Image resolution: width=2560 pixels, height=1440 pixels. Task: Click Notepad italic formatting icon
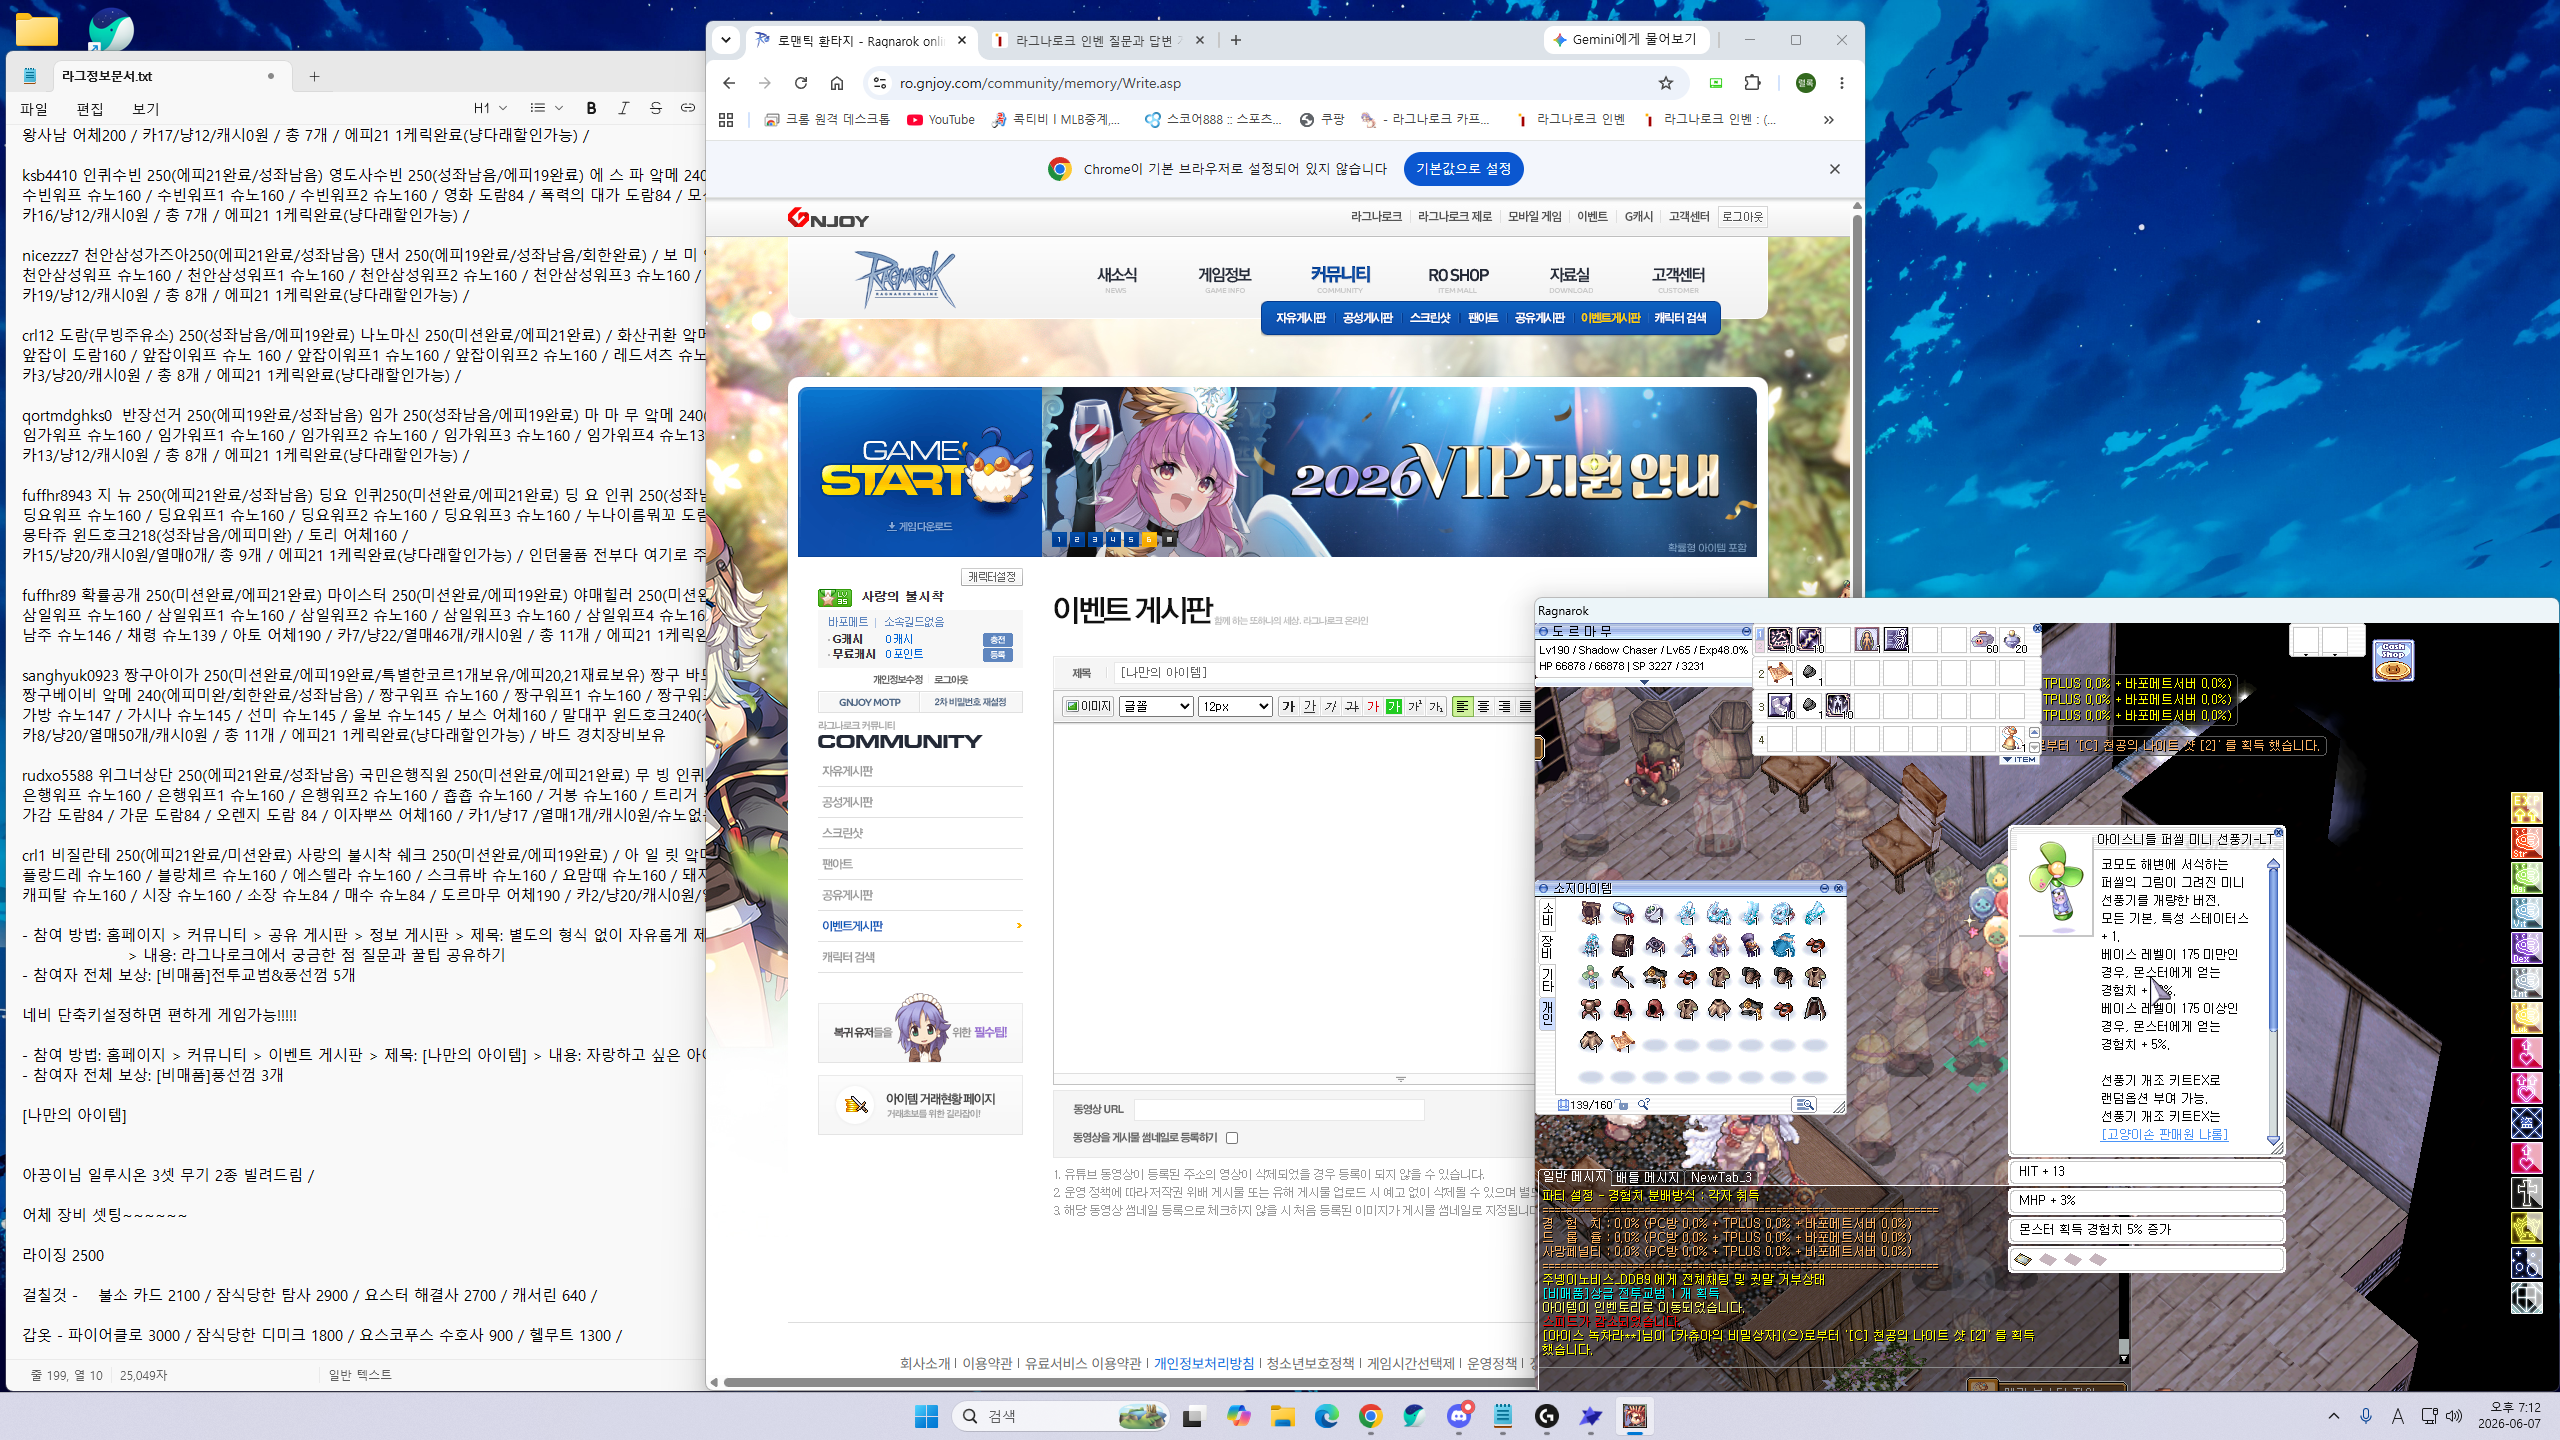tap(623, 108)
